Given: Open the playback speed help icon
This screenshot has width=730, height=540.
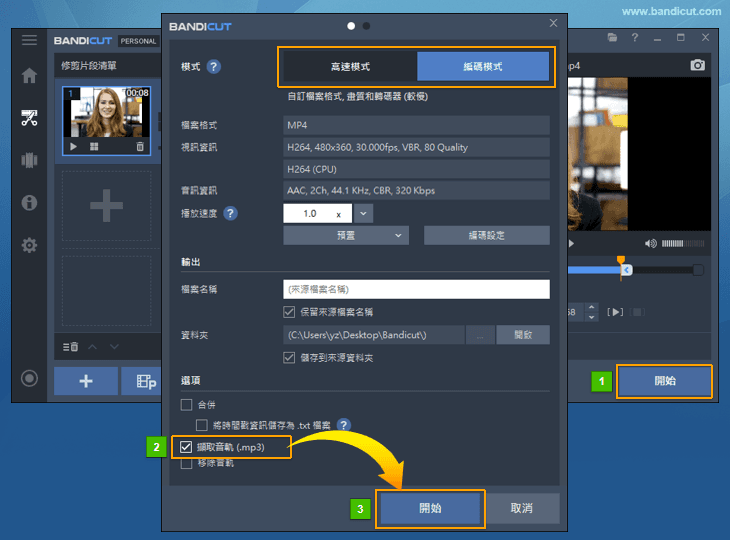Looking at the screenshot, I should 230,213.
